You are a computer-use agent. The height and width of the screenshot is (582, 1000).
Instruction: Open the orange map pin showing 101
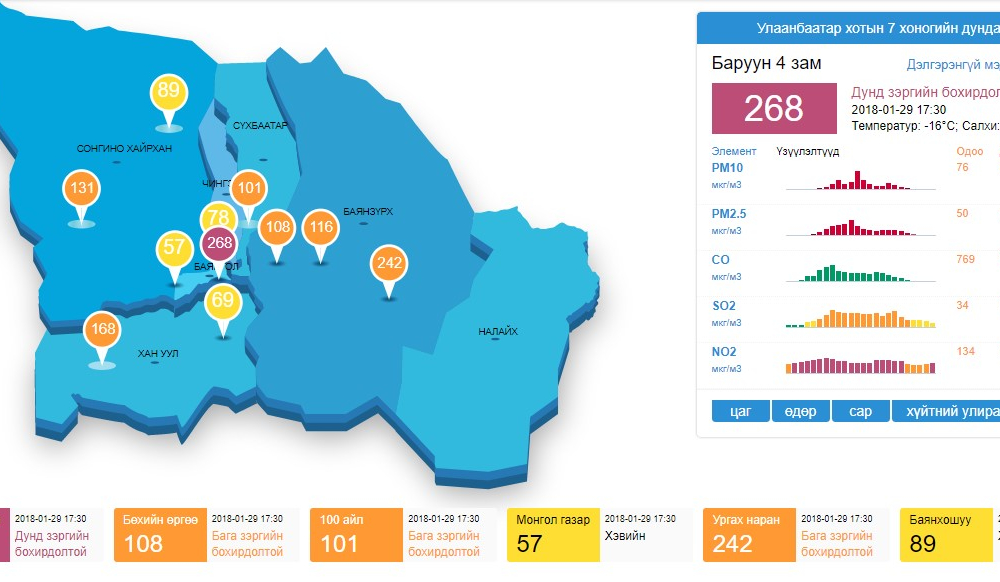[x=249, y=190]
